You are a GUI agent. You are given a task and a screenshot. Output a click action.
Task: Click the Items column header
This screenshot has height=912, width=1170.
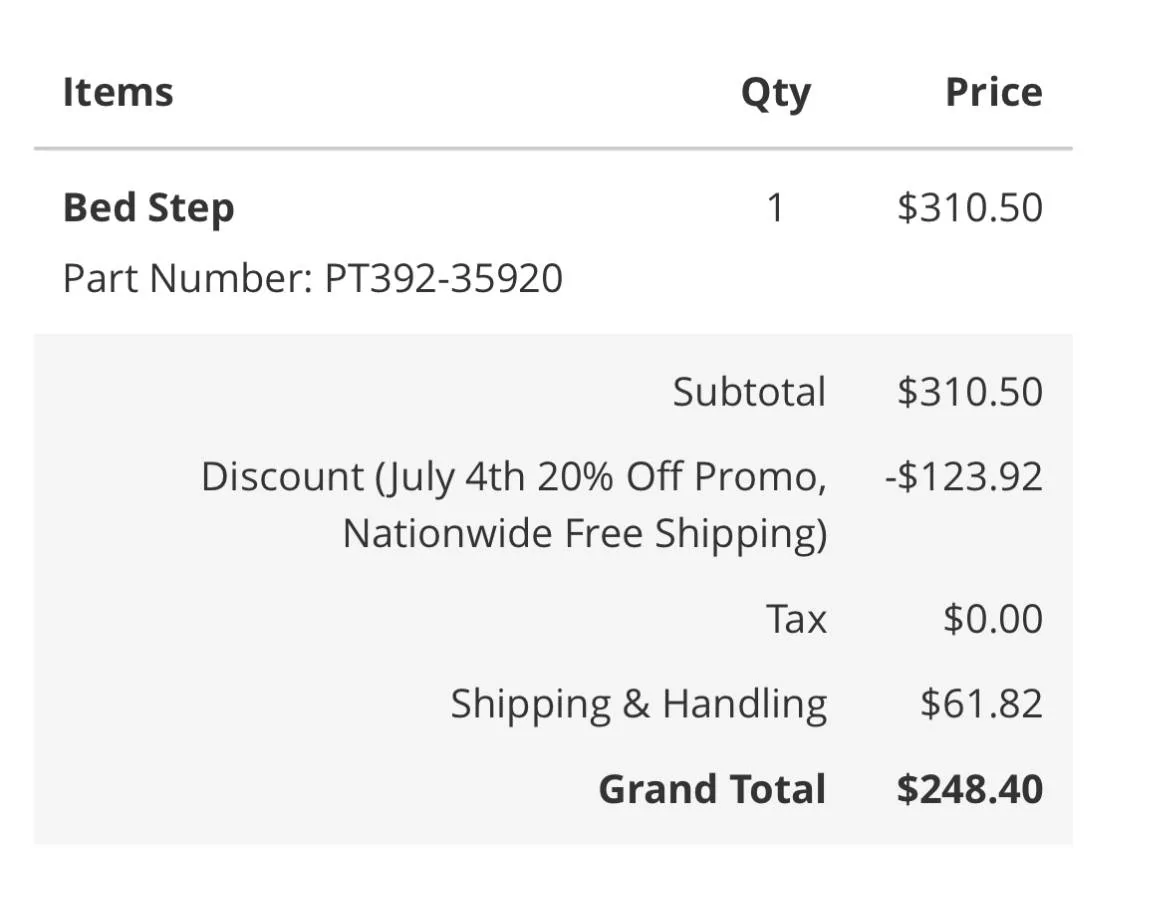118,93
